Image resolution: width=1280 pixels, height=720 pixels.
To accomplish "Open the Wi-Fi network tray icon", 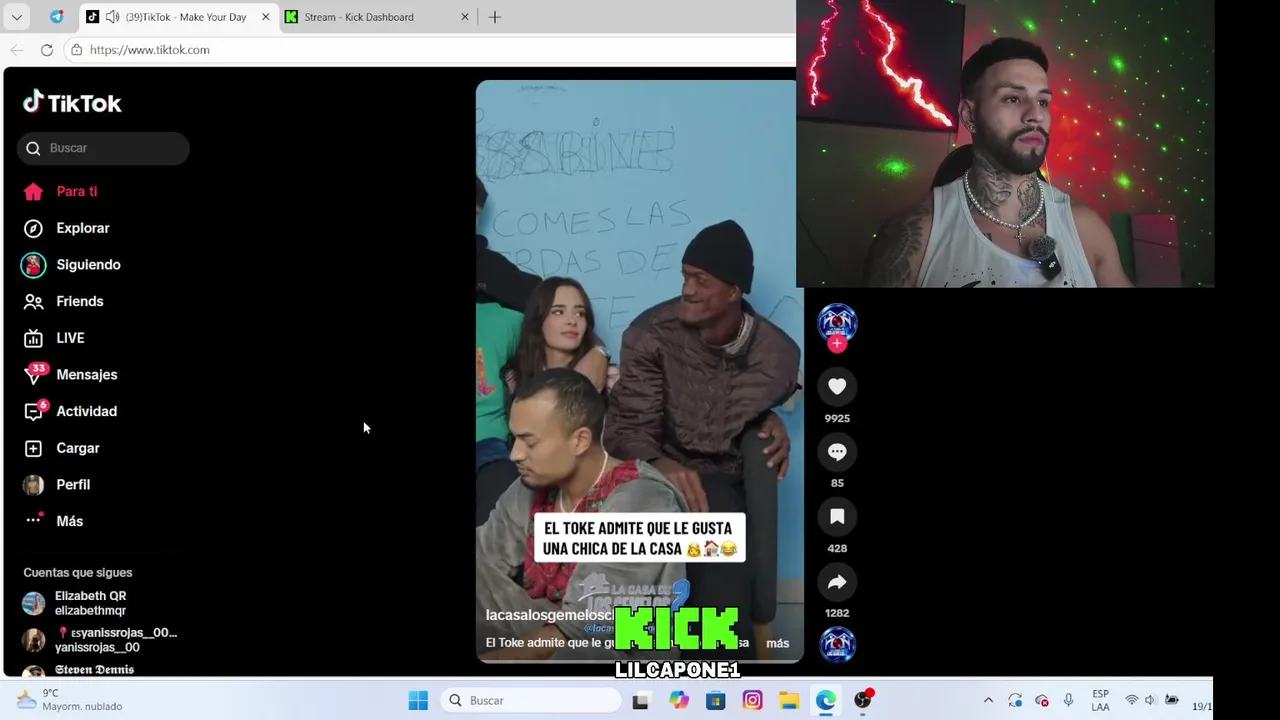I will (1132, 701).
